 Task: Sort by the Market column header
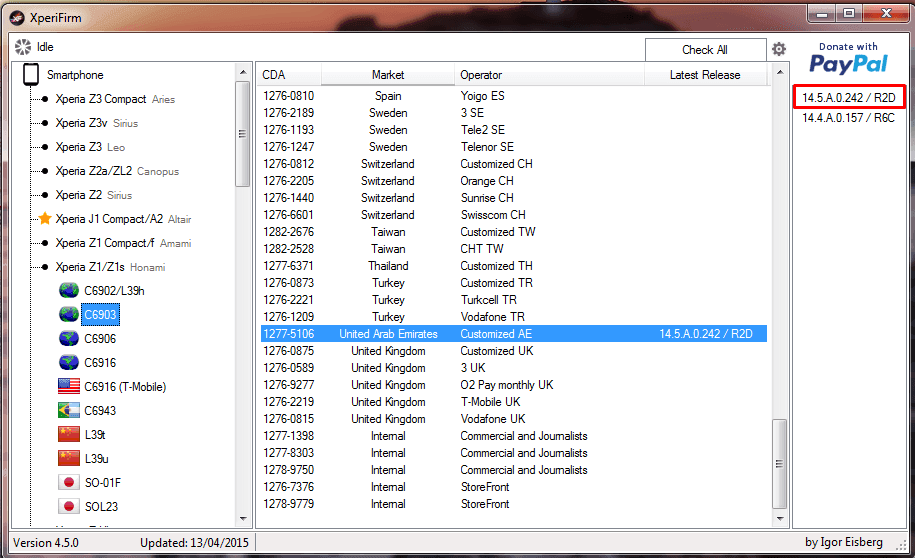pyautogui.click(x=387, y=75)
